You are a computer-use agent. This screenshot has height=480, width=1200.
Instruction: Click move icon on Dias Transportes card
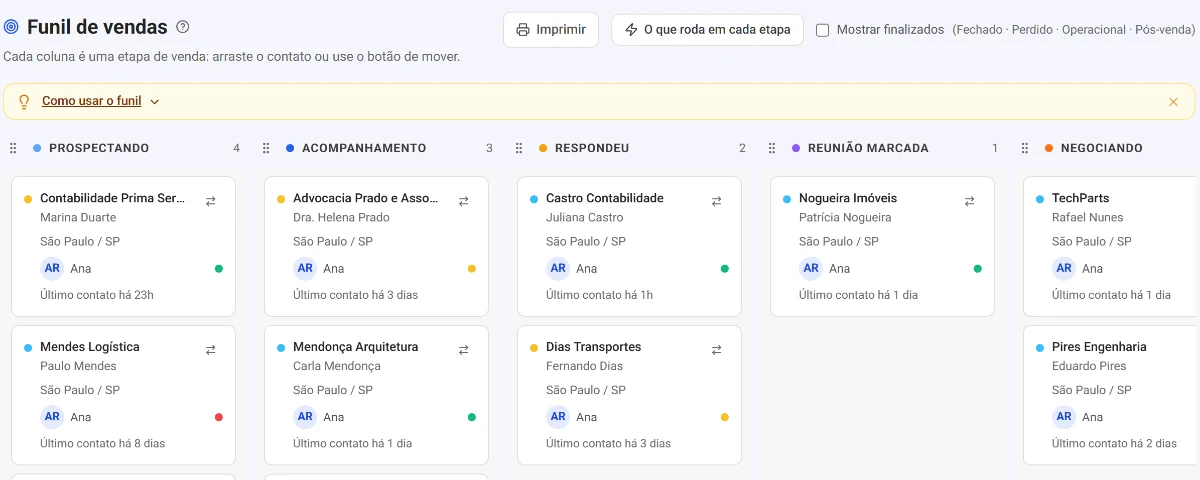click(x=717, y=350)
